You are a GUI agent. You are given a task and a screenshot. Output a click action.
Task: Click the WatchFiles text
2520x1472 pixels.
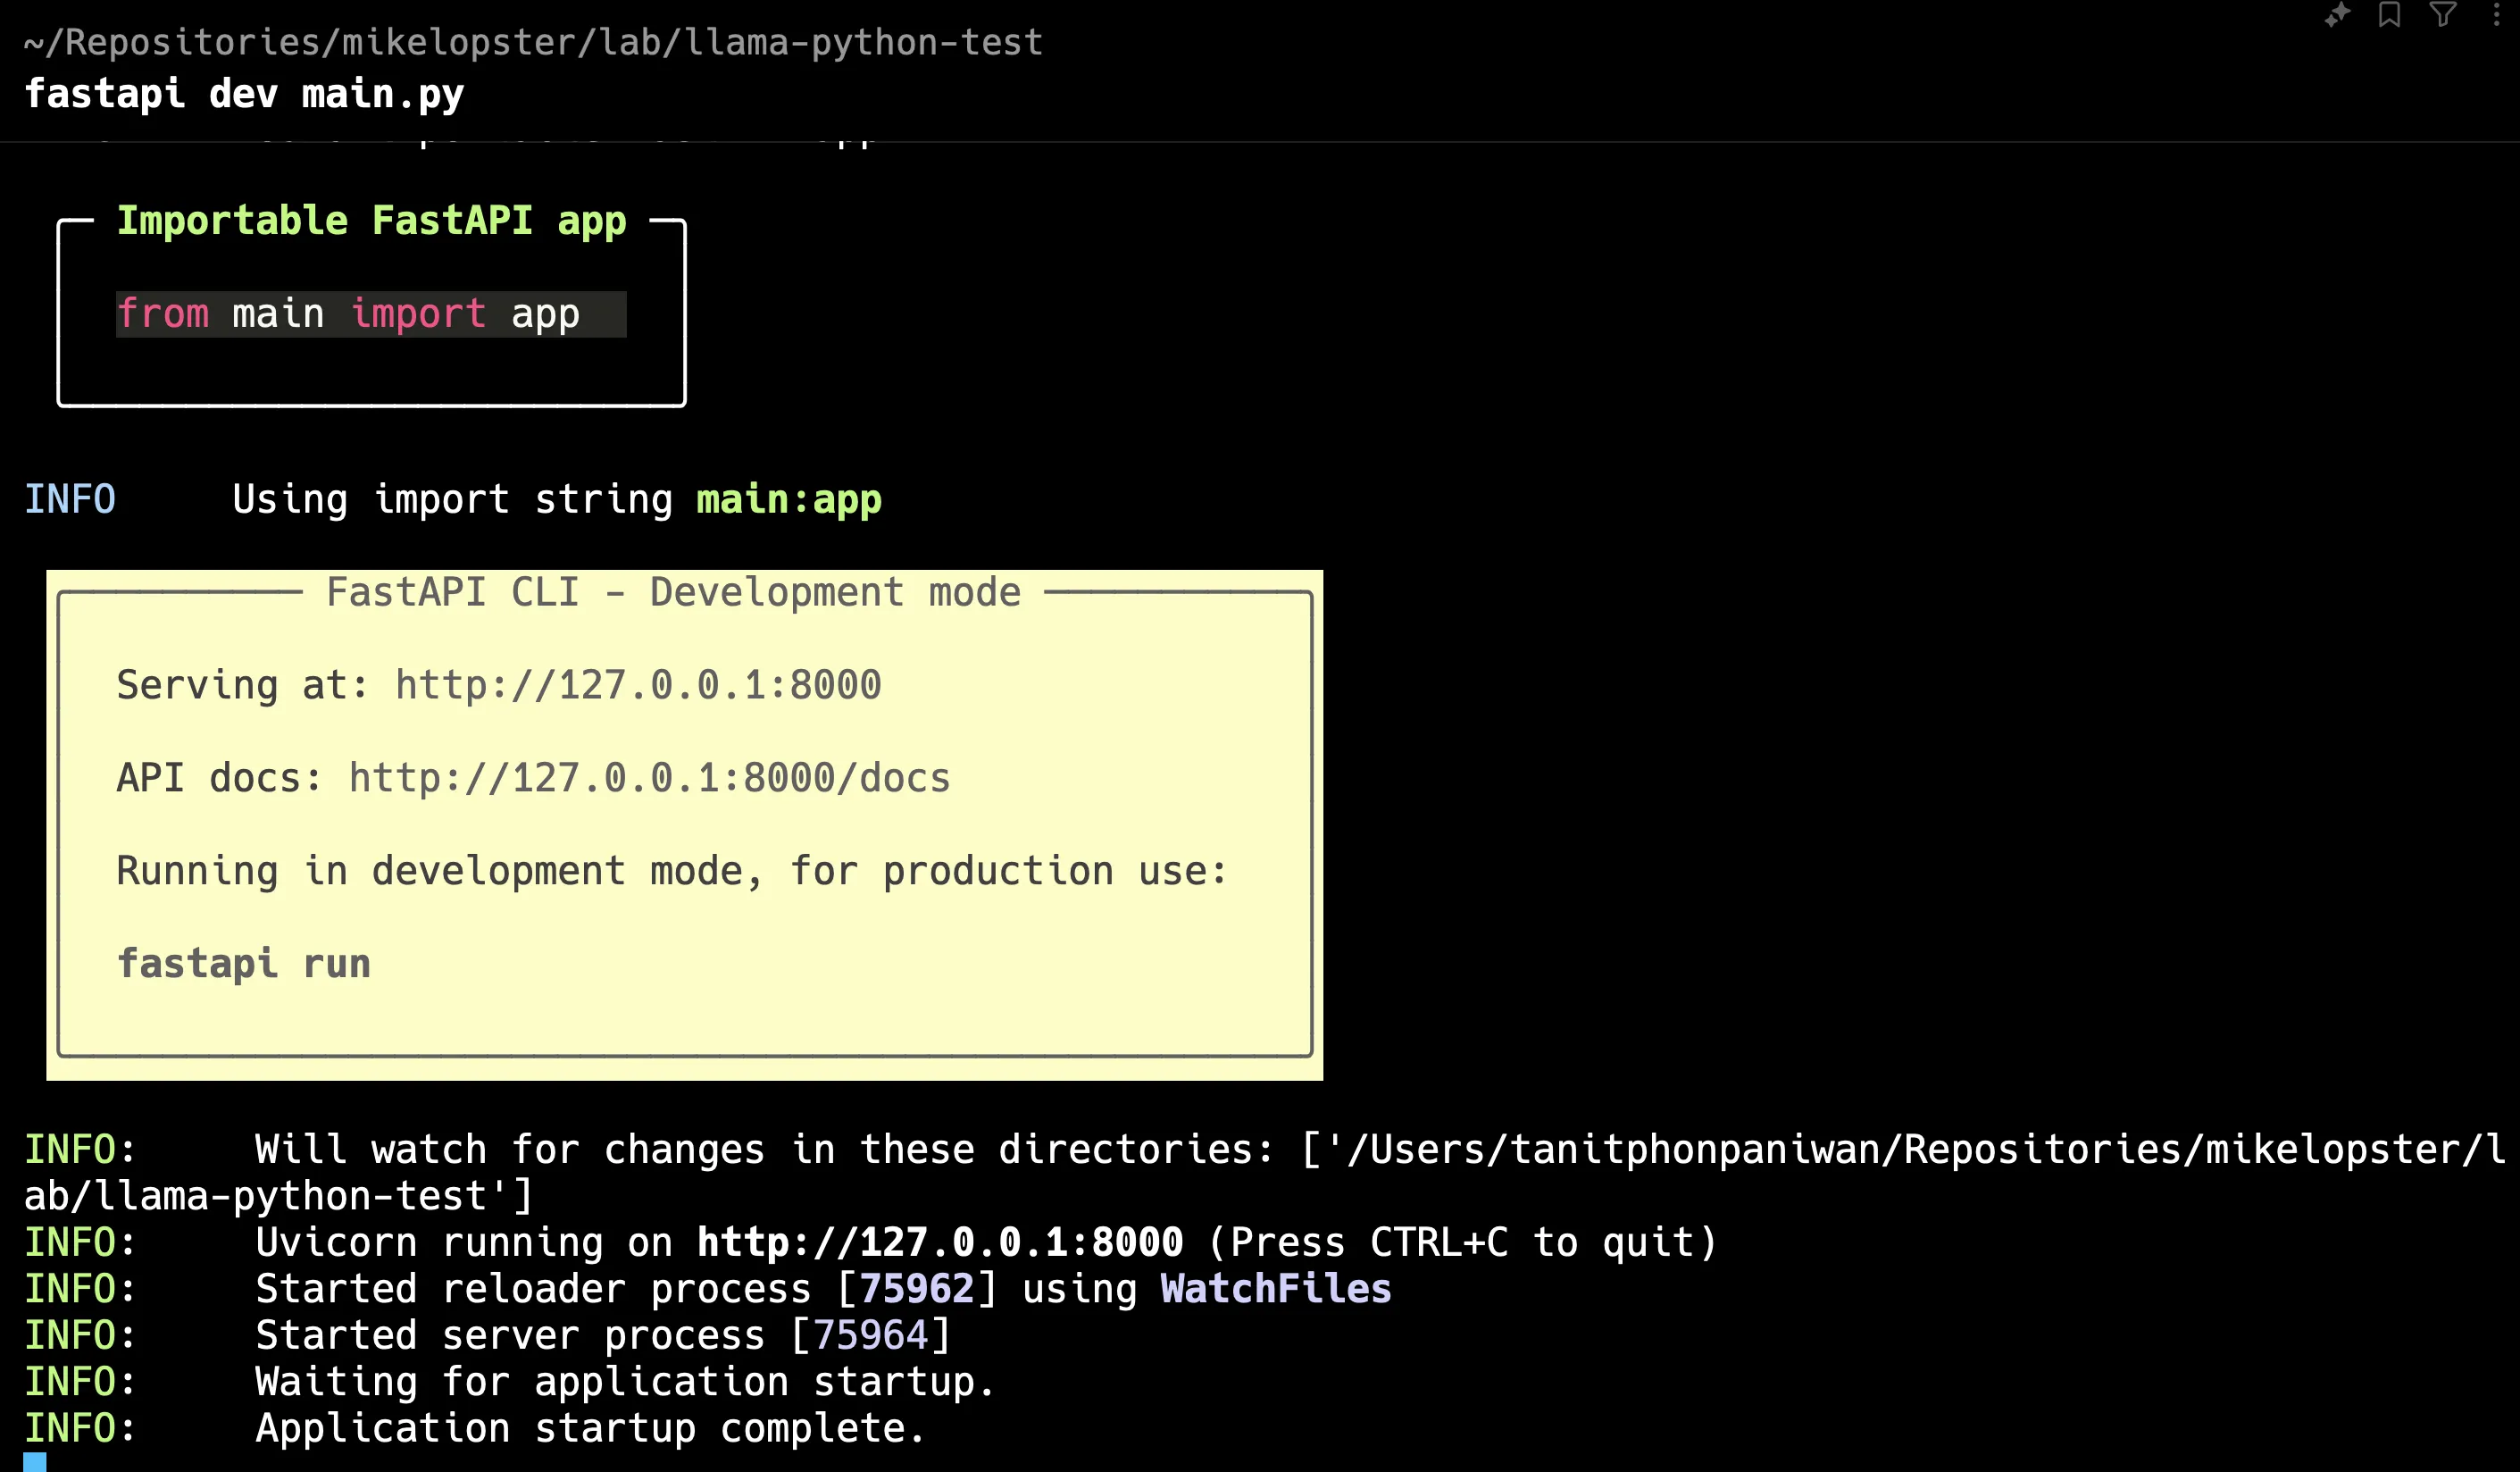(1276, 1289)
